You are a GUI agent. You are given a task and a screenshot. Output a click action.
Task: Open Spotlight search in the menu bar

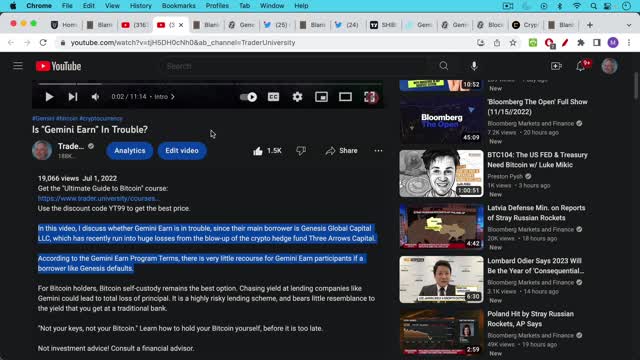[593, 6]
